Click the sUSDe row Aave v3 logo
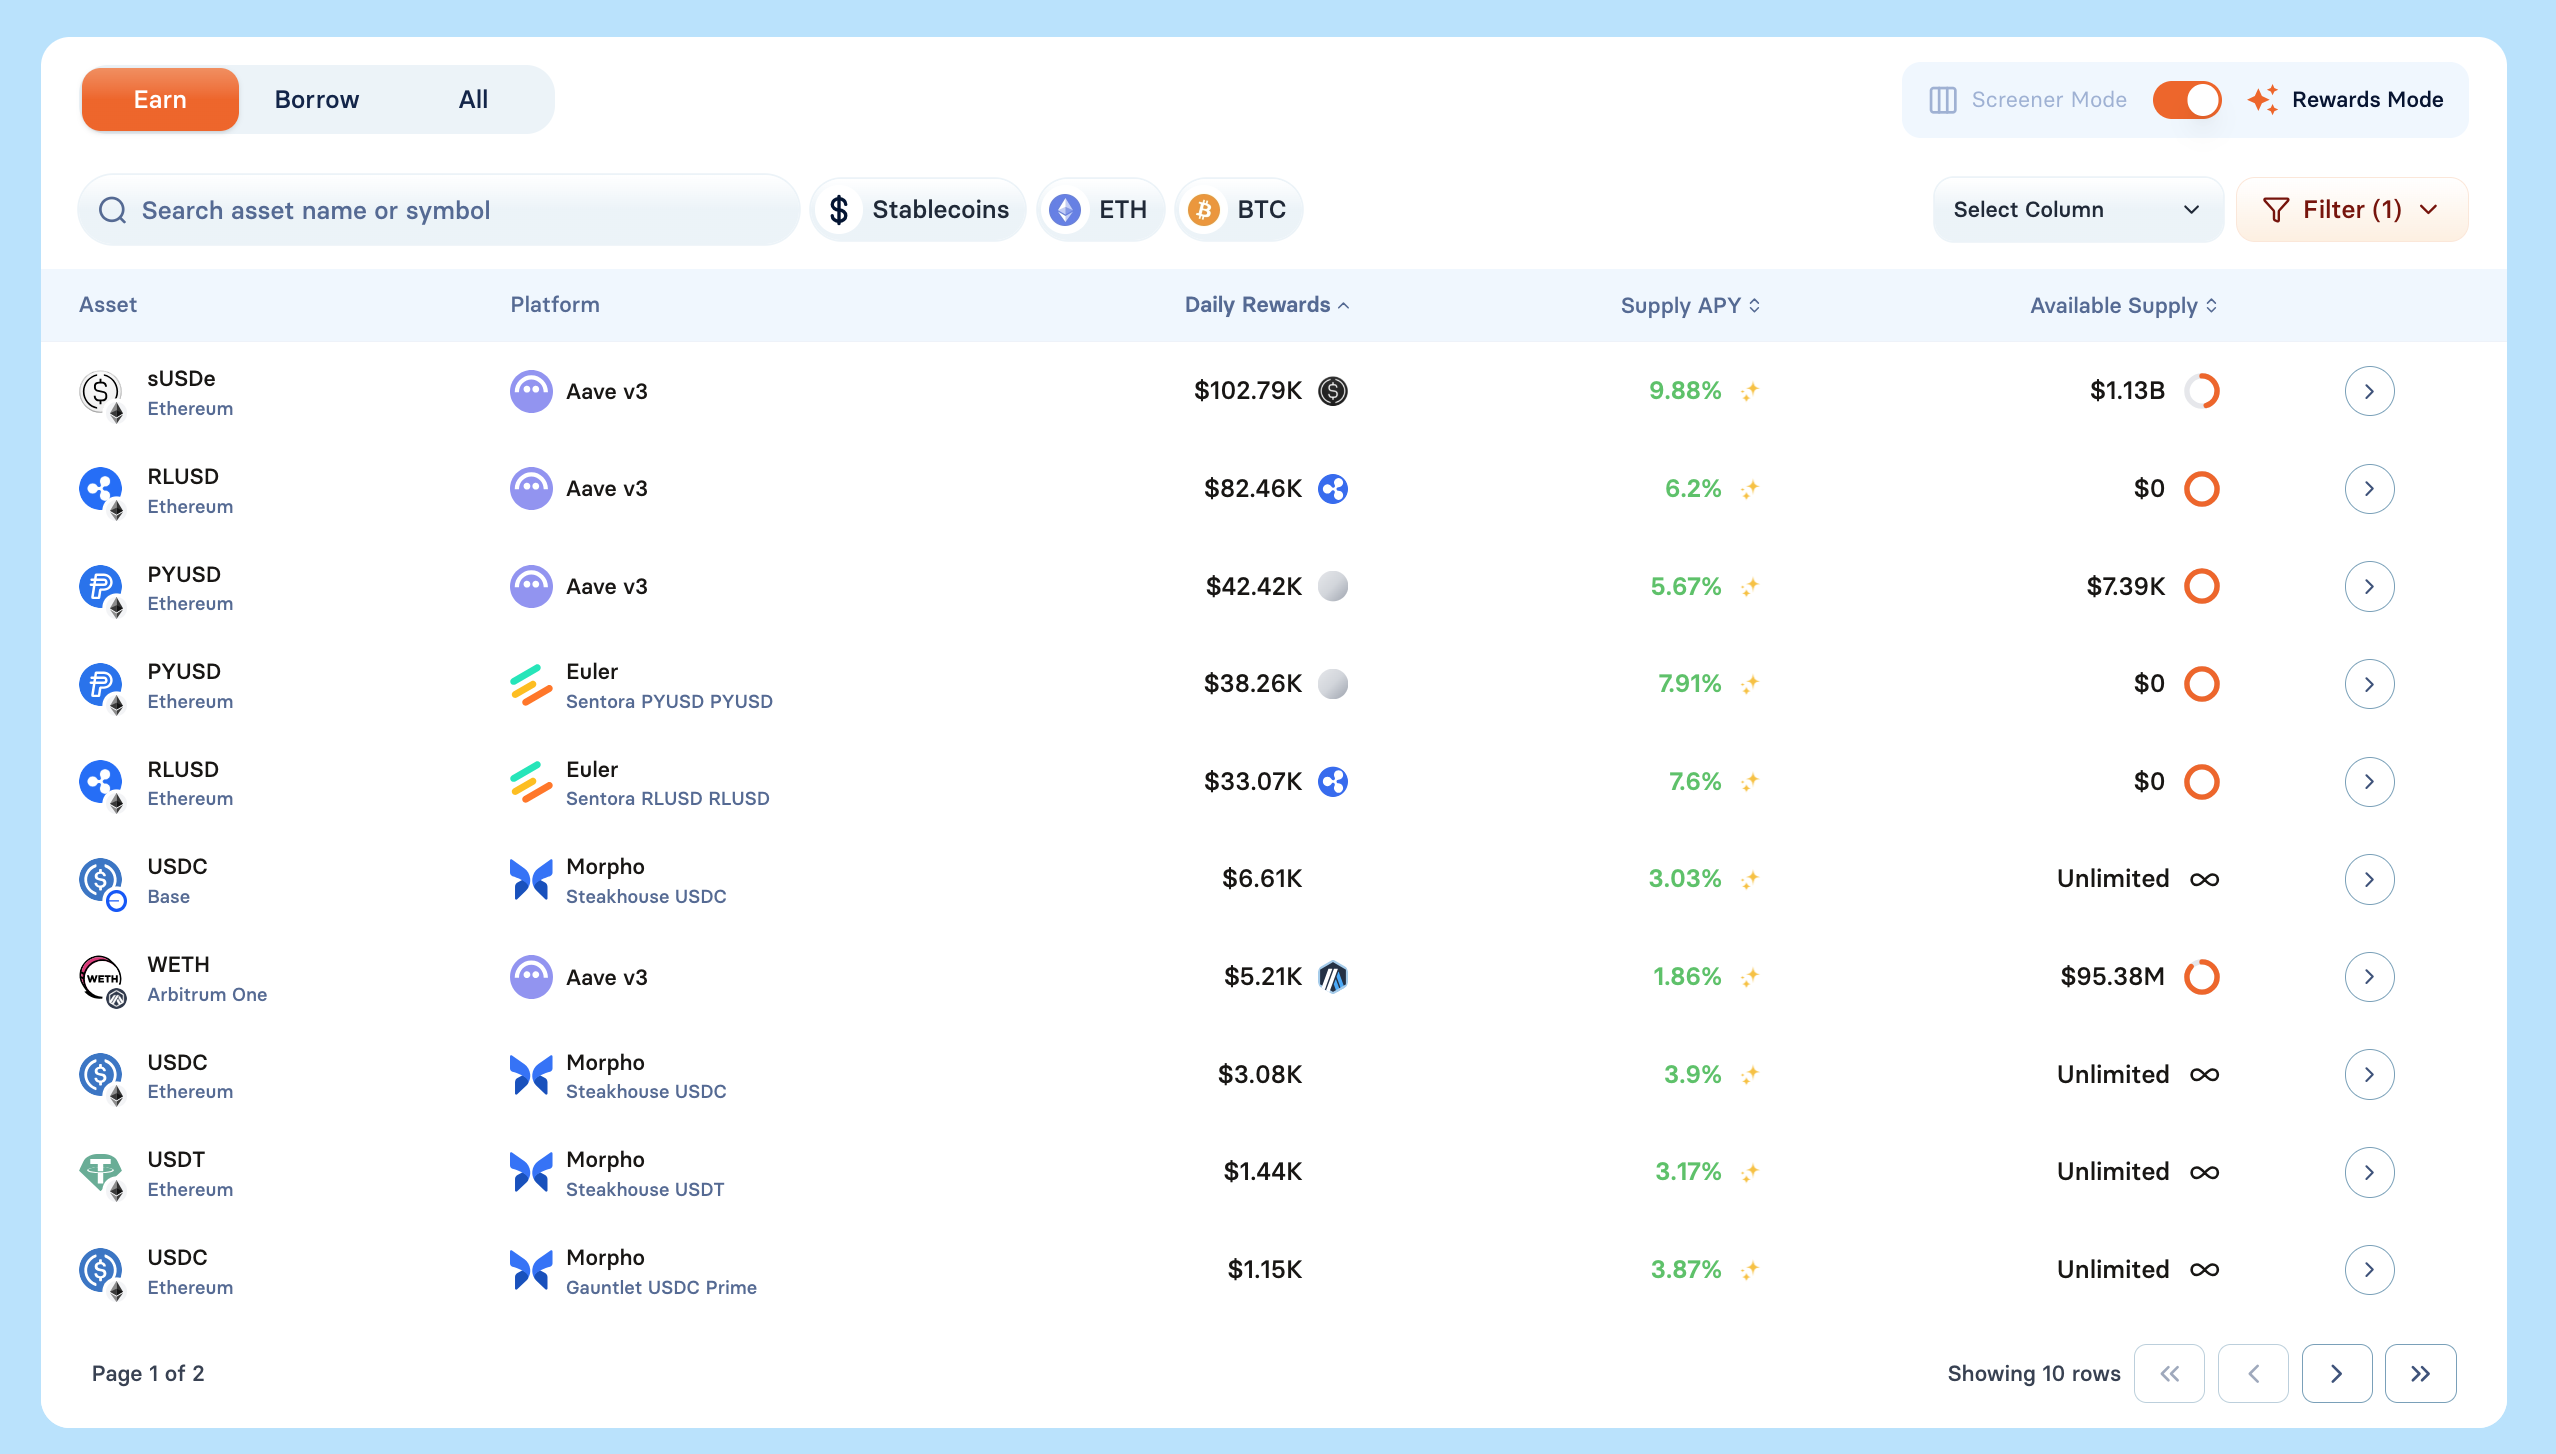 point(531,391)
